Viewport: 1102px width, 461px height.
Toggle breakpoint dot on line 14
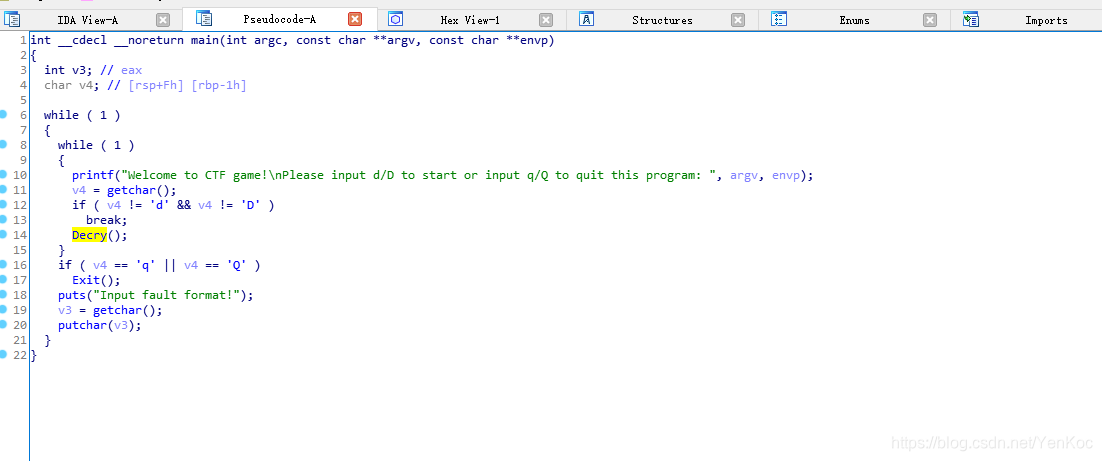click(x=4, y=234)
